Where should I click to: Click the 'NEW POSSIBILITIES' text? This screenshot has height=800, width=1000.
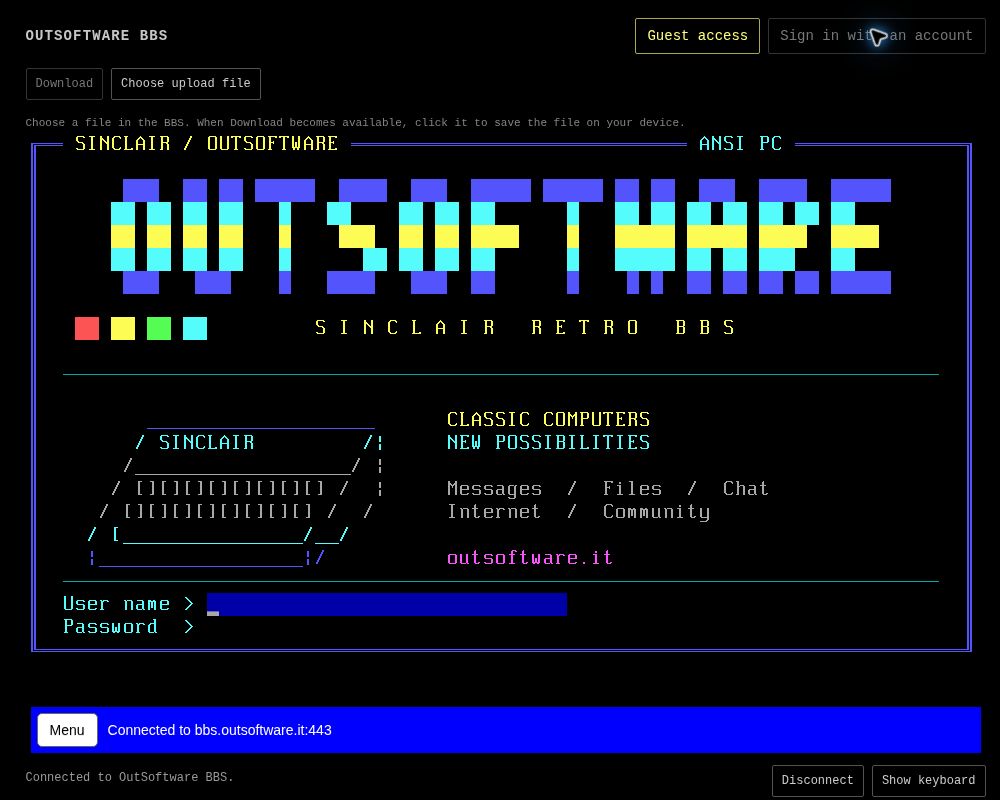point(548,443)
